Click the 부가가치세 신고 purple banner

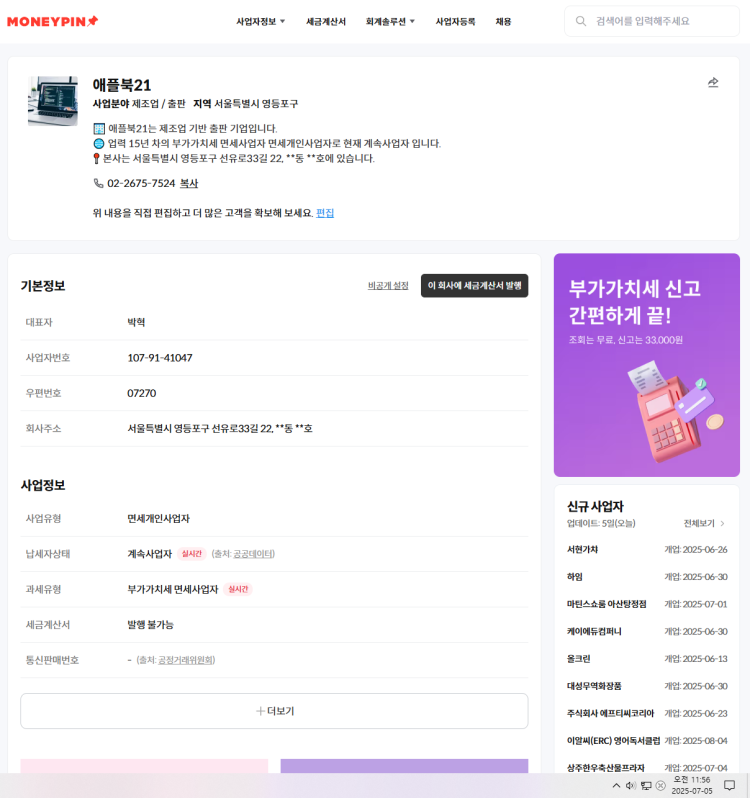647,365
